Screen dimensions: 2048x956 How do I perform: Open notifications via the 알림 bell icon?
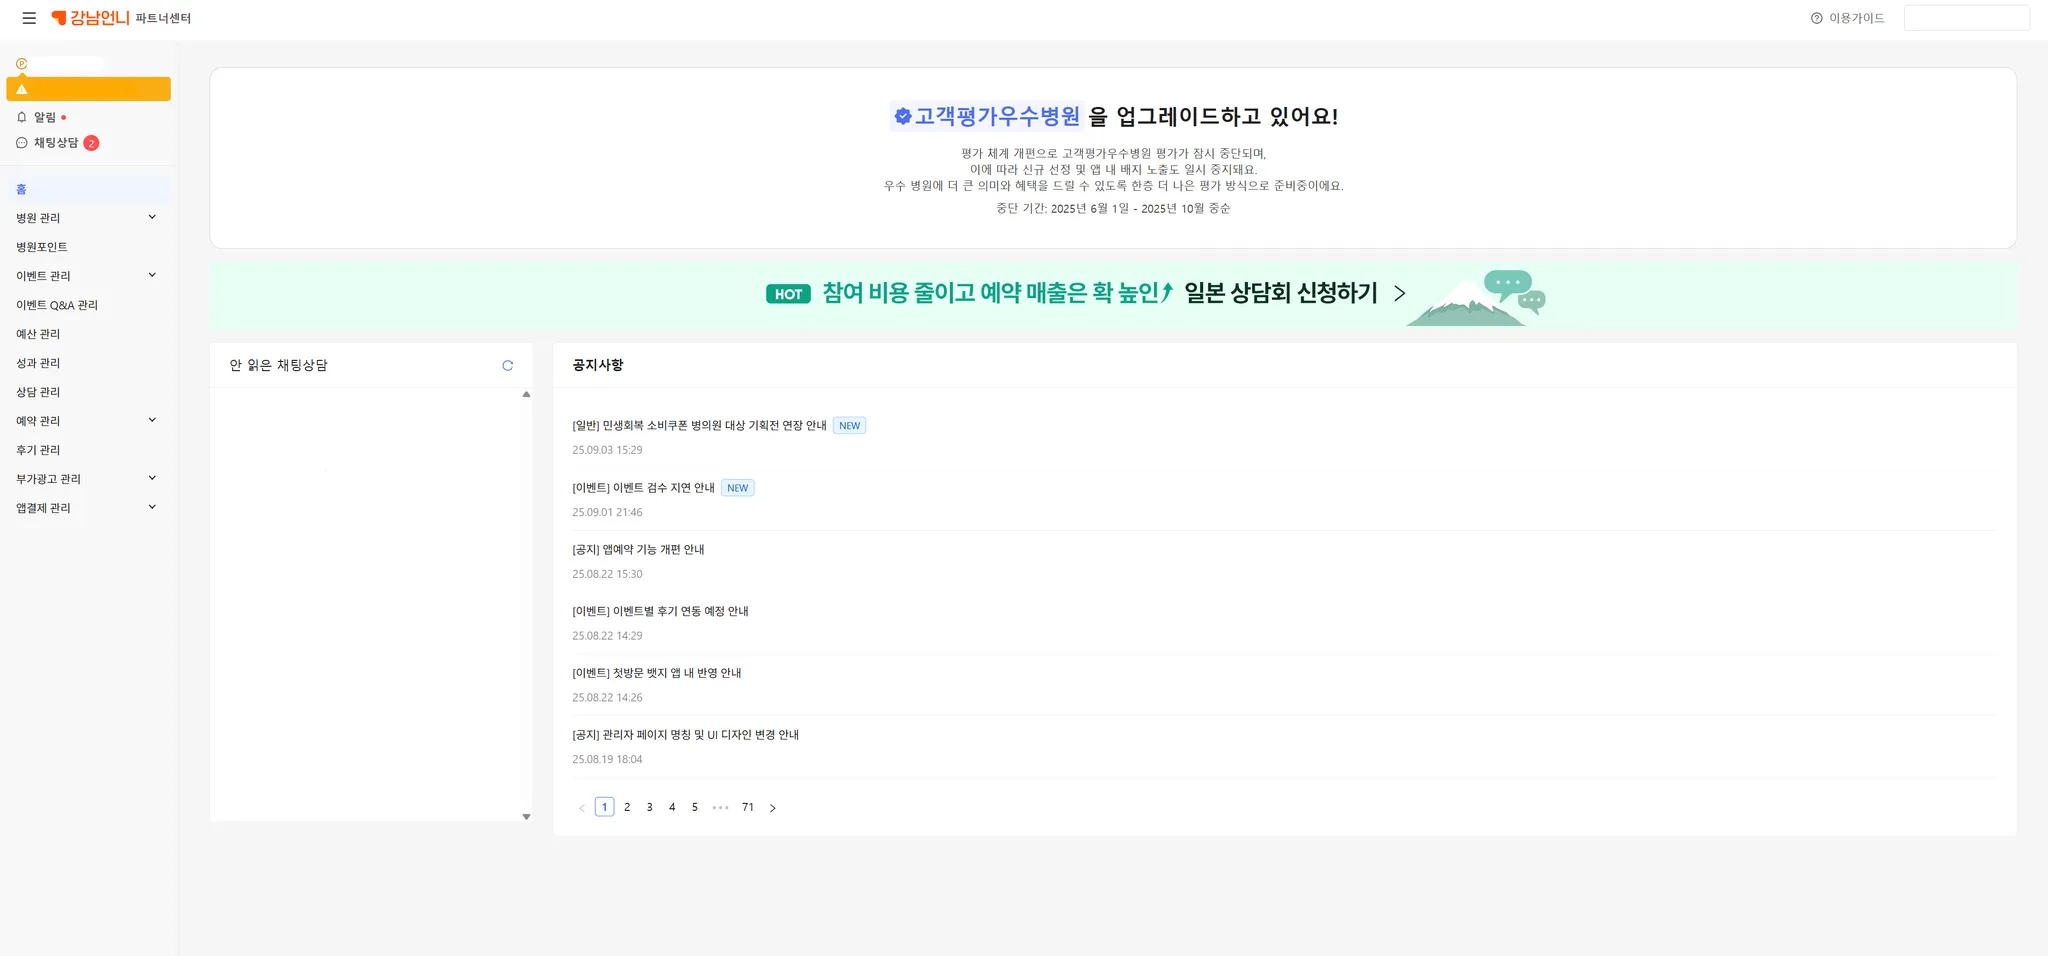click(x=22, y=117)
